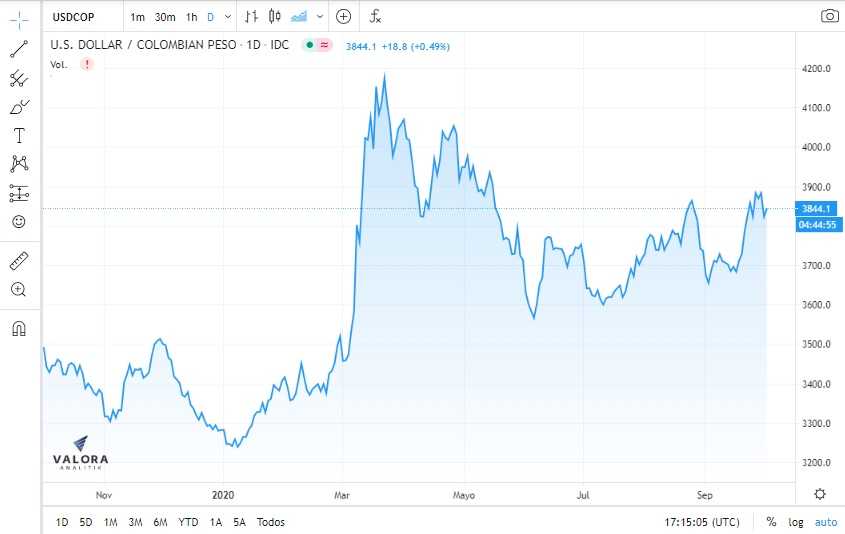This screenshot has height=534, width=845.
Task: Click the Vol. warning exclamation icon
Action: click(87, 65)
